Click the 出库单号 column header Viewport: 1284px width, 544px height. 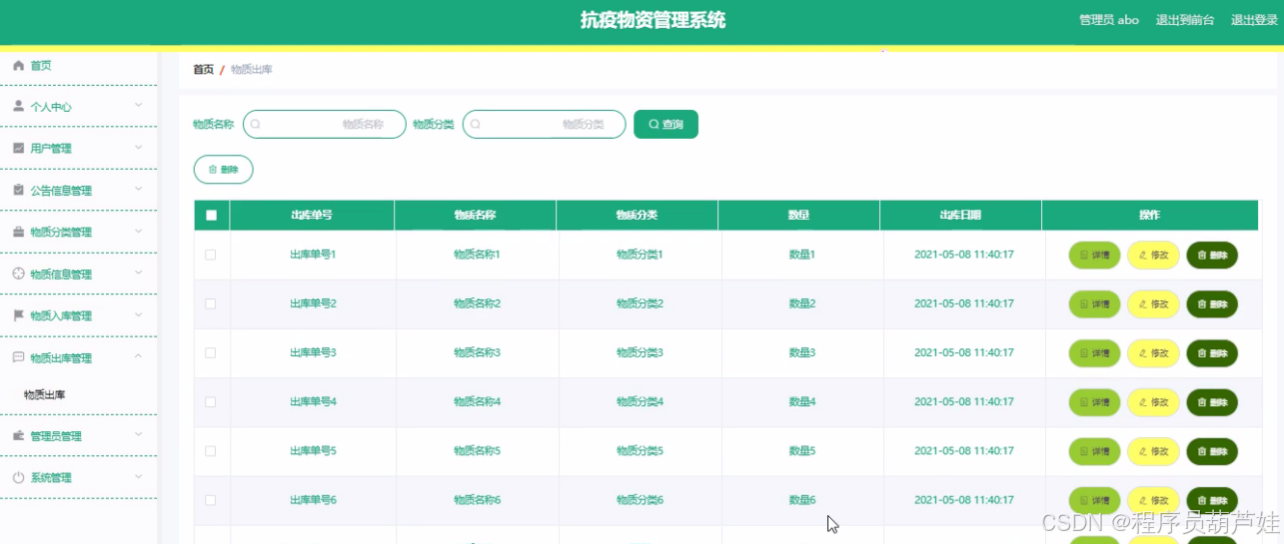(312, 215)
